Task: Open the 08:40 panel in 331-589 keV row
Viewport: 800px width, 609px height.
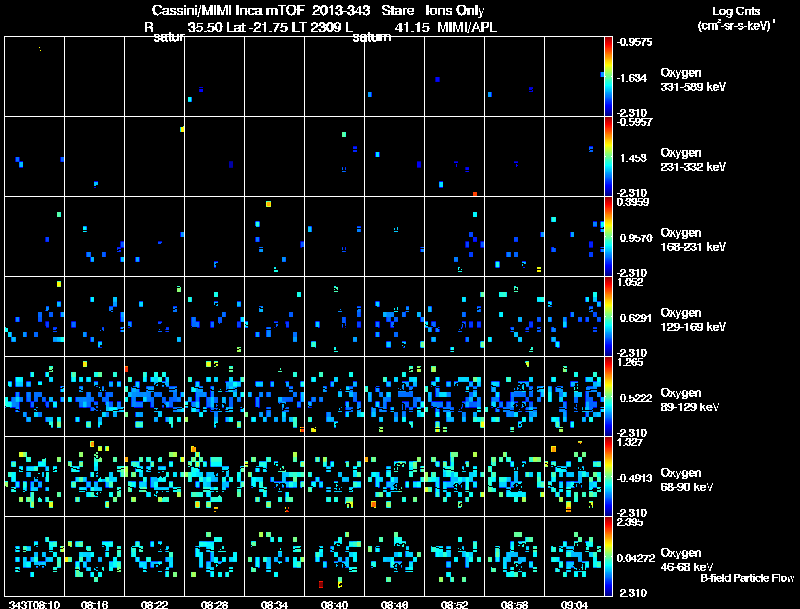Action: coord(334,76)
